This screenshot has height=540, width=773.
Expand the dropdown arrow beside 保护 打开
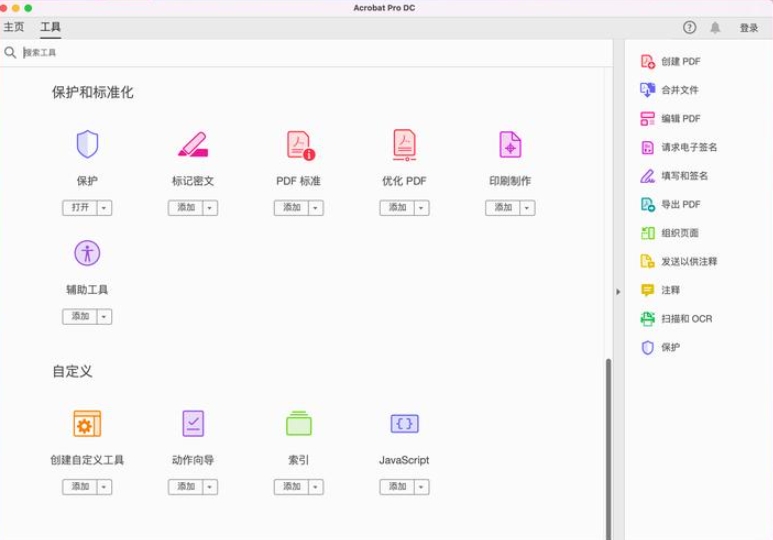104,208
